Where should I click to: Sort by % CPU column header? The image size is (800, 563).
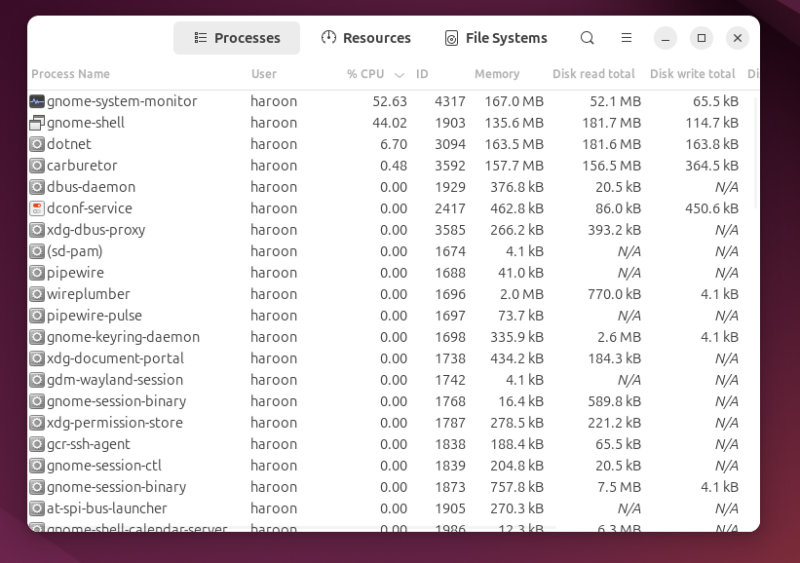pyautogui.click(x=365, y=74)
